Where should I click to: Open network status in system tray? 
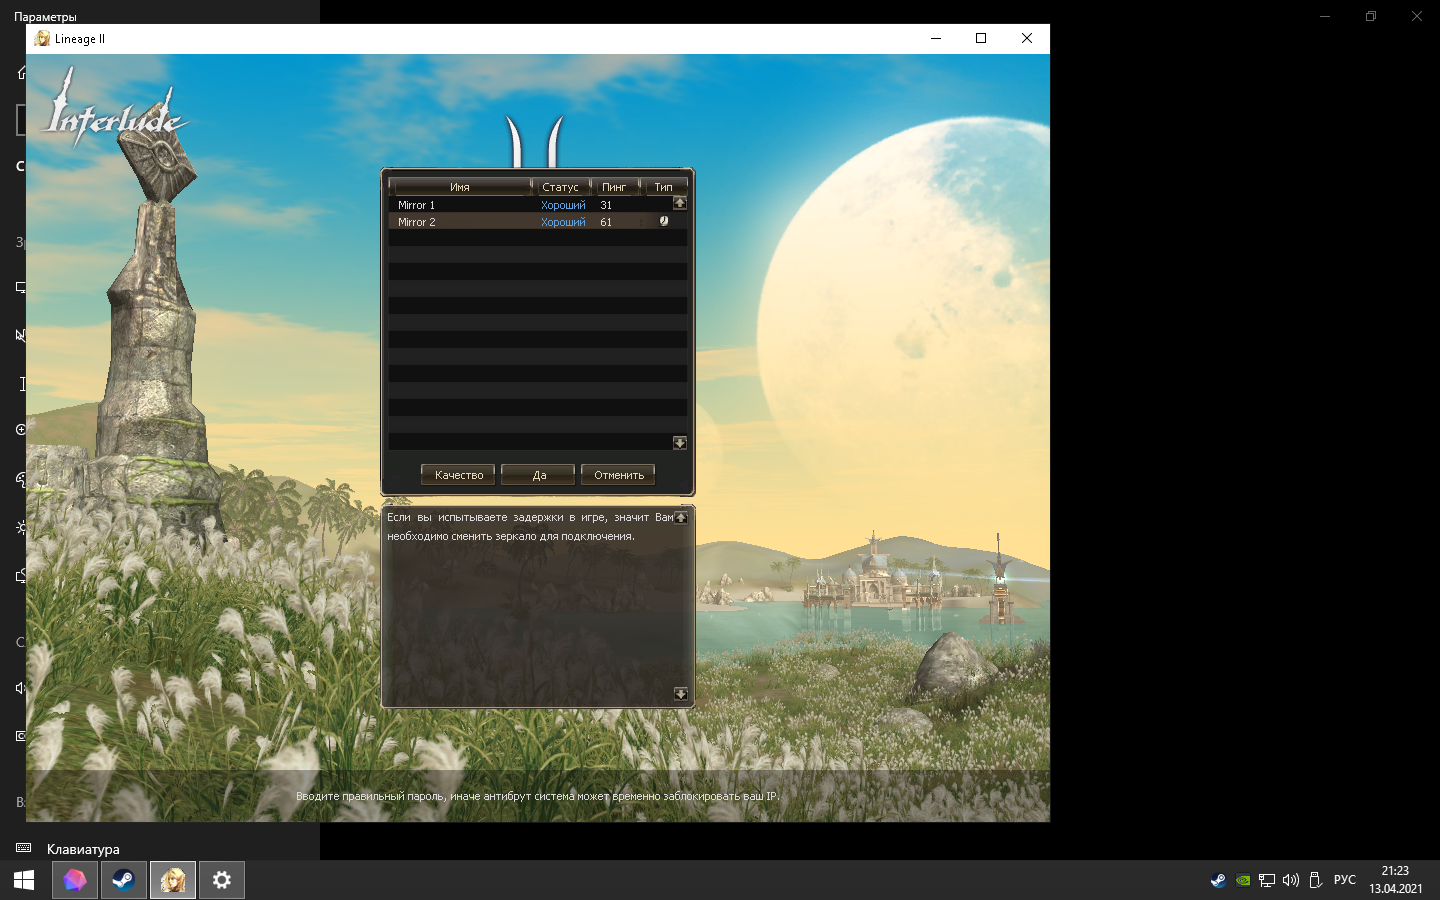(1267, 880)
